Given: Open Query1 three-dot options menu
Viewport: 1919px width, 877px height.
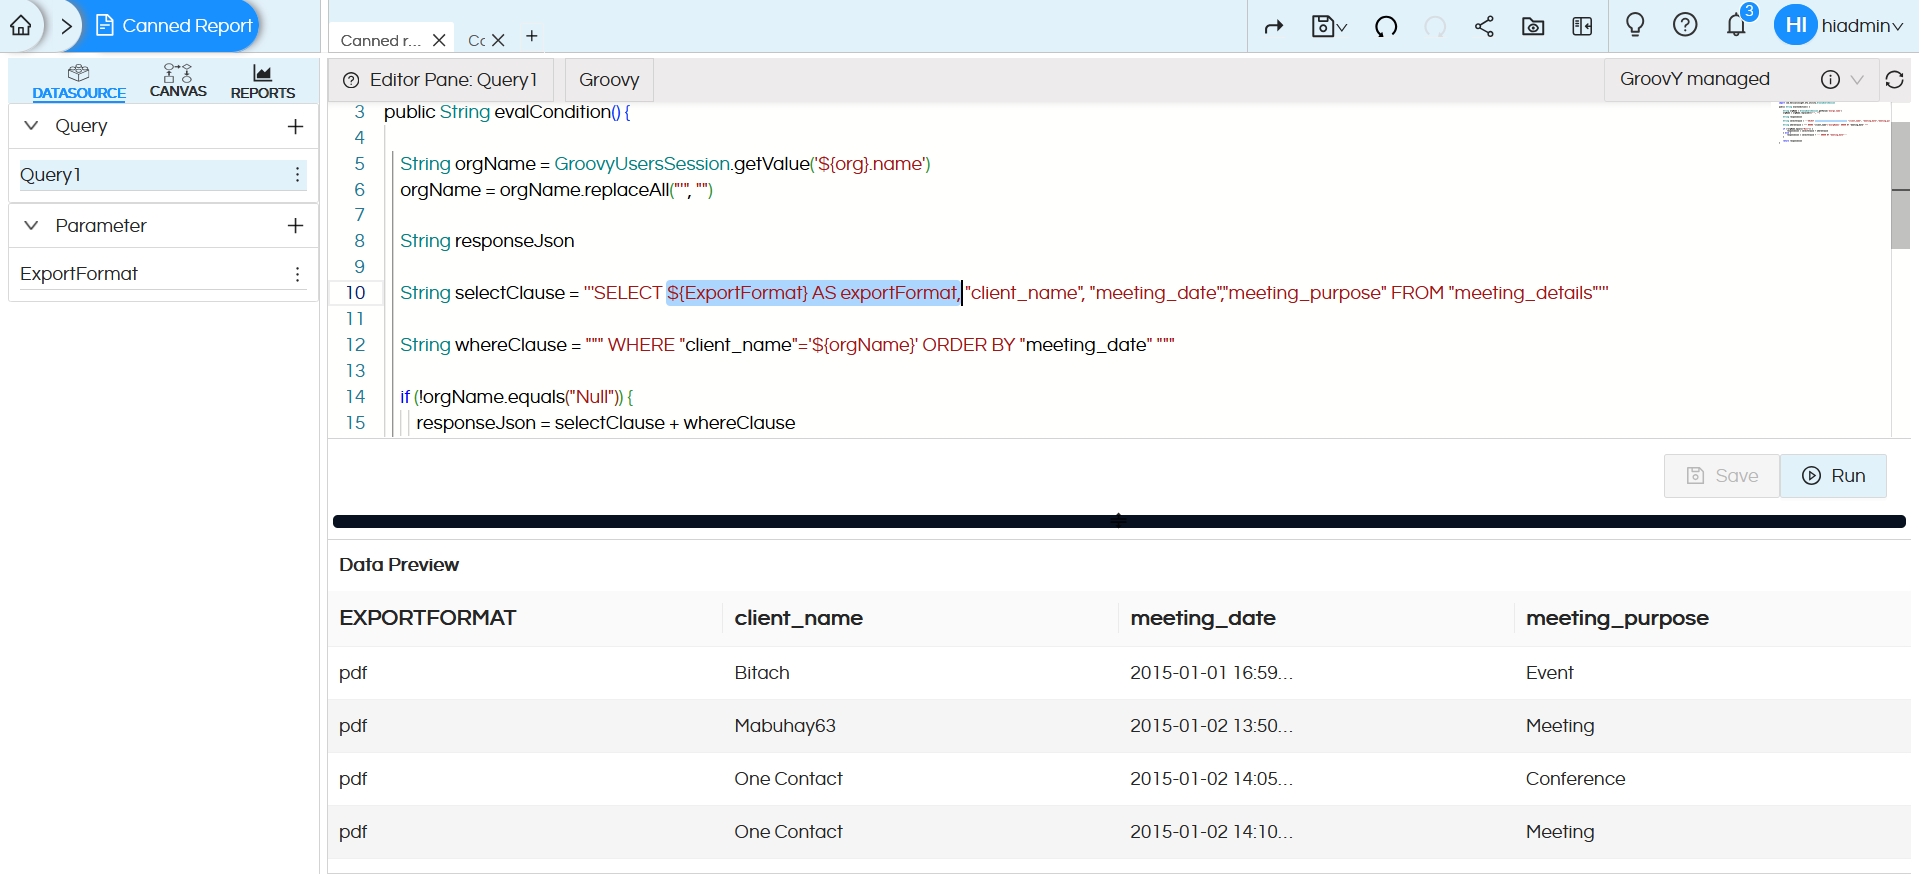Looking at the screenshot, I should (x=297, y=175).
